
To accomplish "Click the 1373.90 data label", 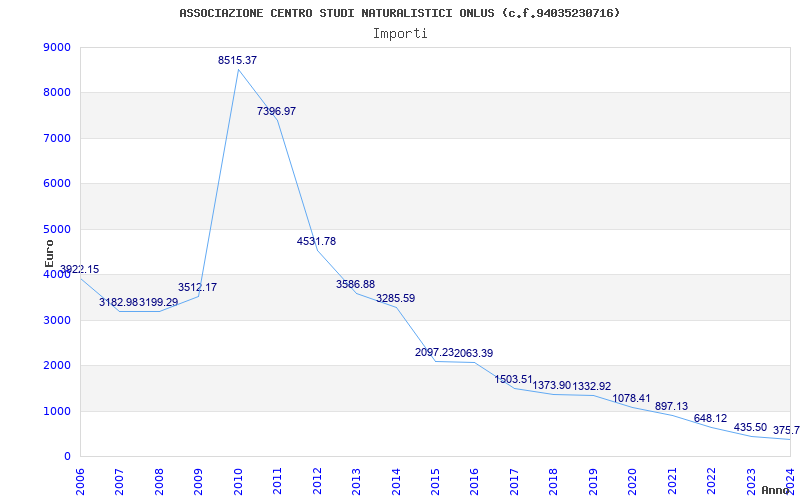I will tap(552, 386).
